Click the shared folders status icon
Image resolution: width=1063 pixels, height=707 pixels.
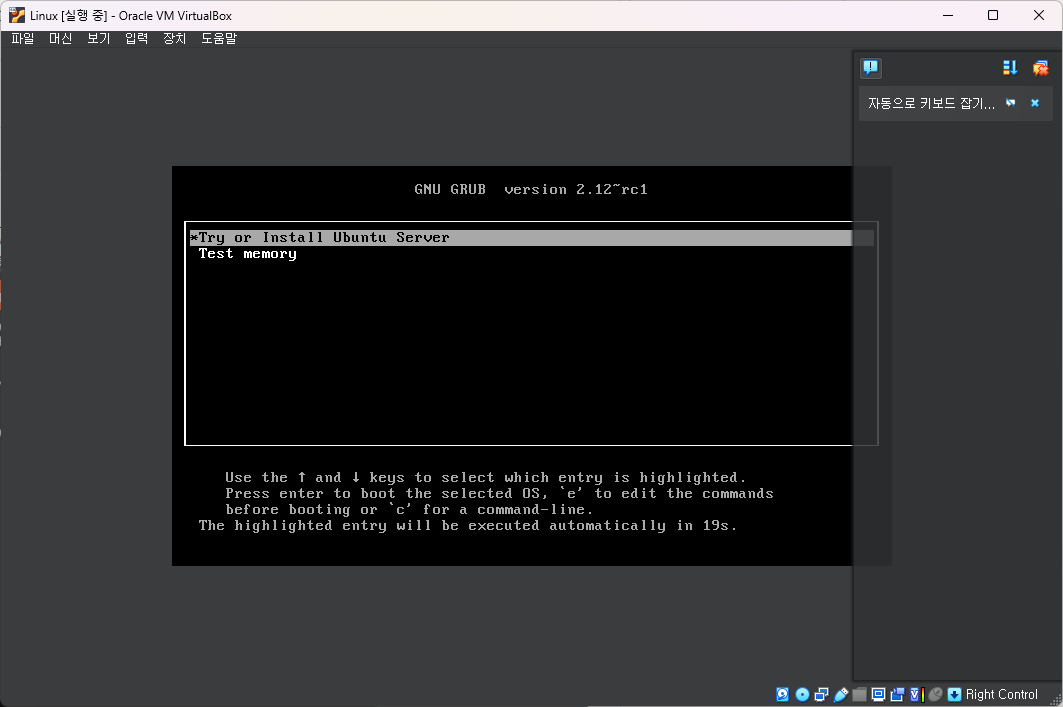click(x=860, y=694)
